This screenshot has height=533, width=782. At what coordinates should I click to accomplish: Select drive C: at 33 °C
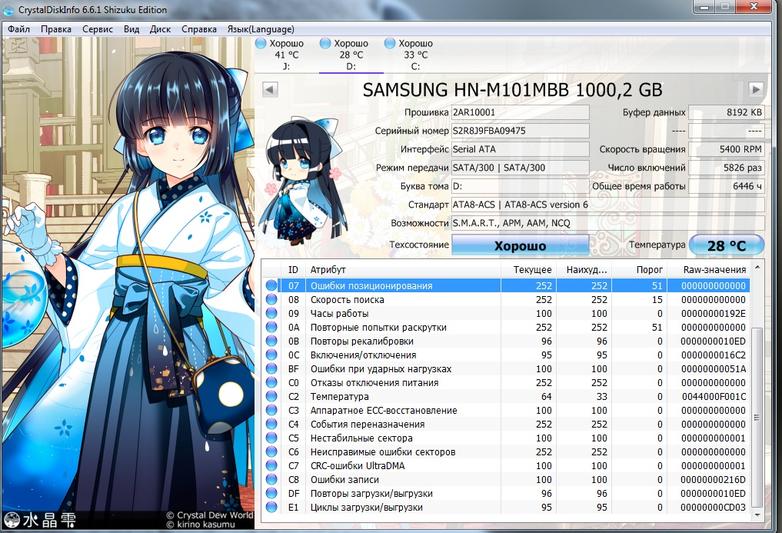click(415, 54)
